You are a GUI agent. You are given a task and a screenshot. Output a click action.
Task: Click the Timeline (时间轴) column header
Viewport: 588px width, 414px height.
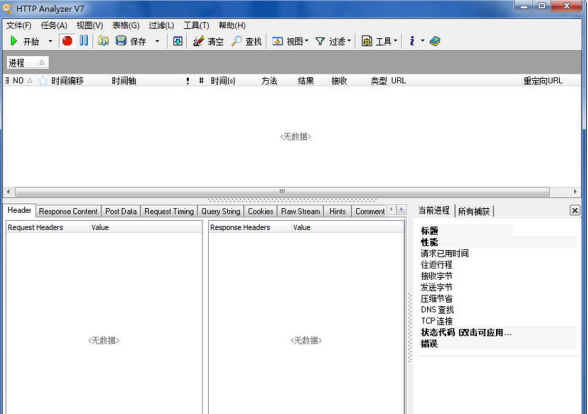click(124, 81)
